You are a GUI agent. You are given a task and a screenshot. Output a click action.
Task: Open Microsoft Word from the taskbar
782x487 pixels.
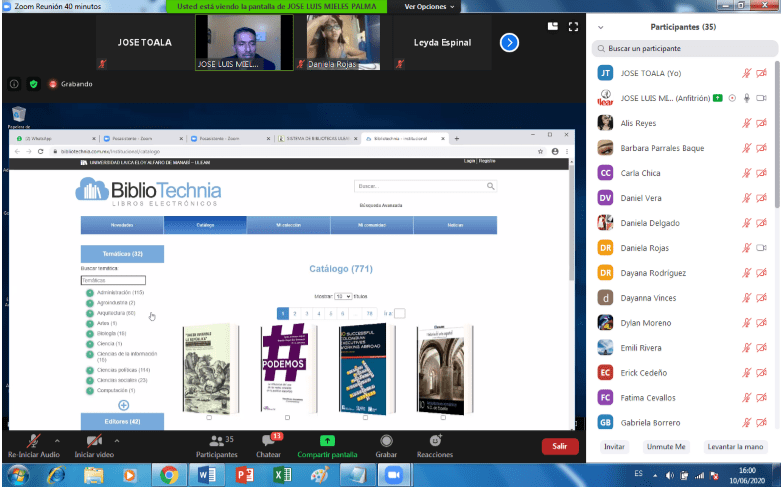206,475
